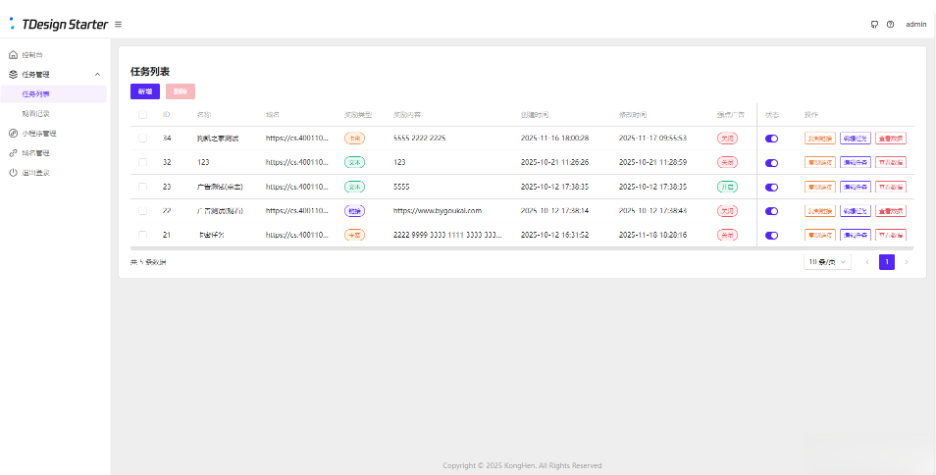Viewport: 936px width, 475px height.
Task: Click the power icon for 退出登录
Action: [13, 172]
